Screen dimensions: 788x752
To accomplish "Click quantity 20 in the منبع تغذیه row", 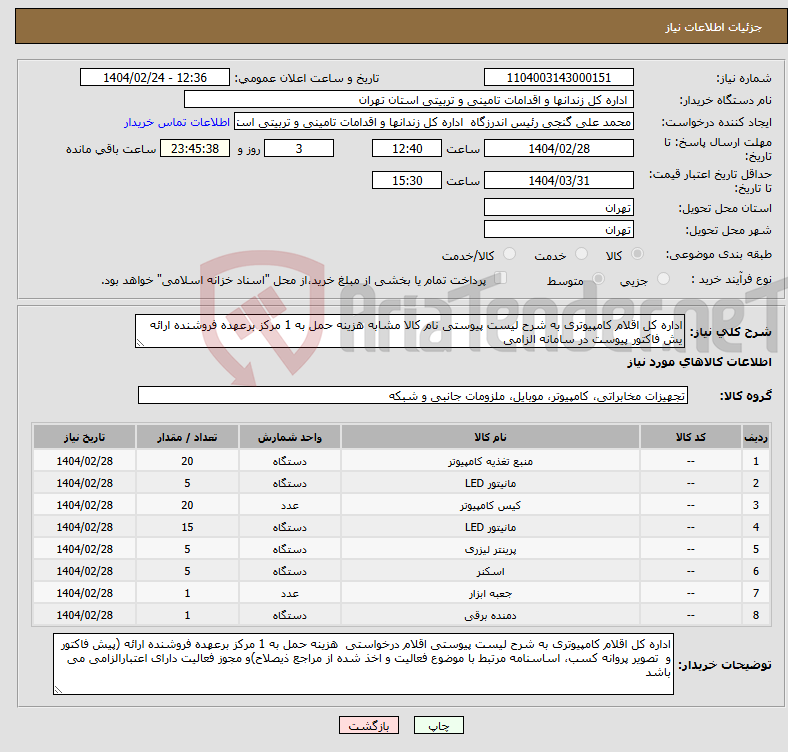I will tap(187, 461).
